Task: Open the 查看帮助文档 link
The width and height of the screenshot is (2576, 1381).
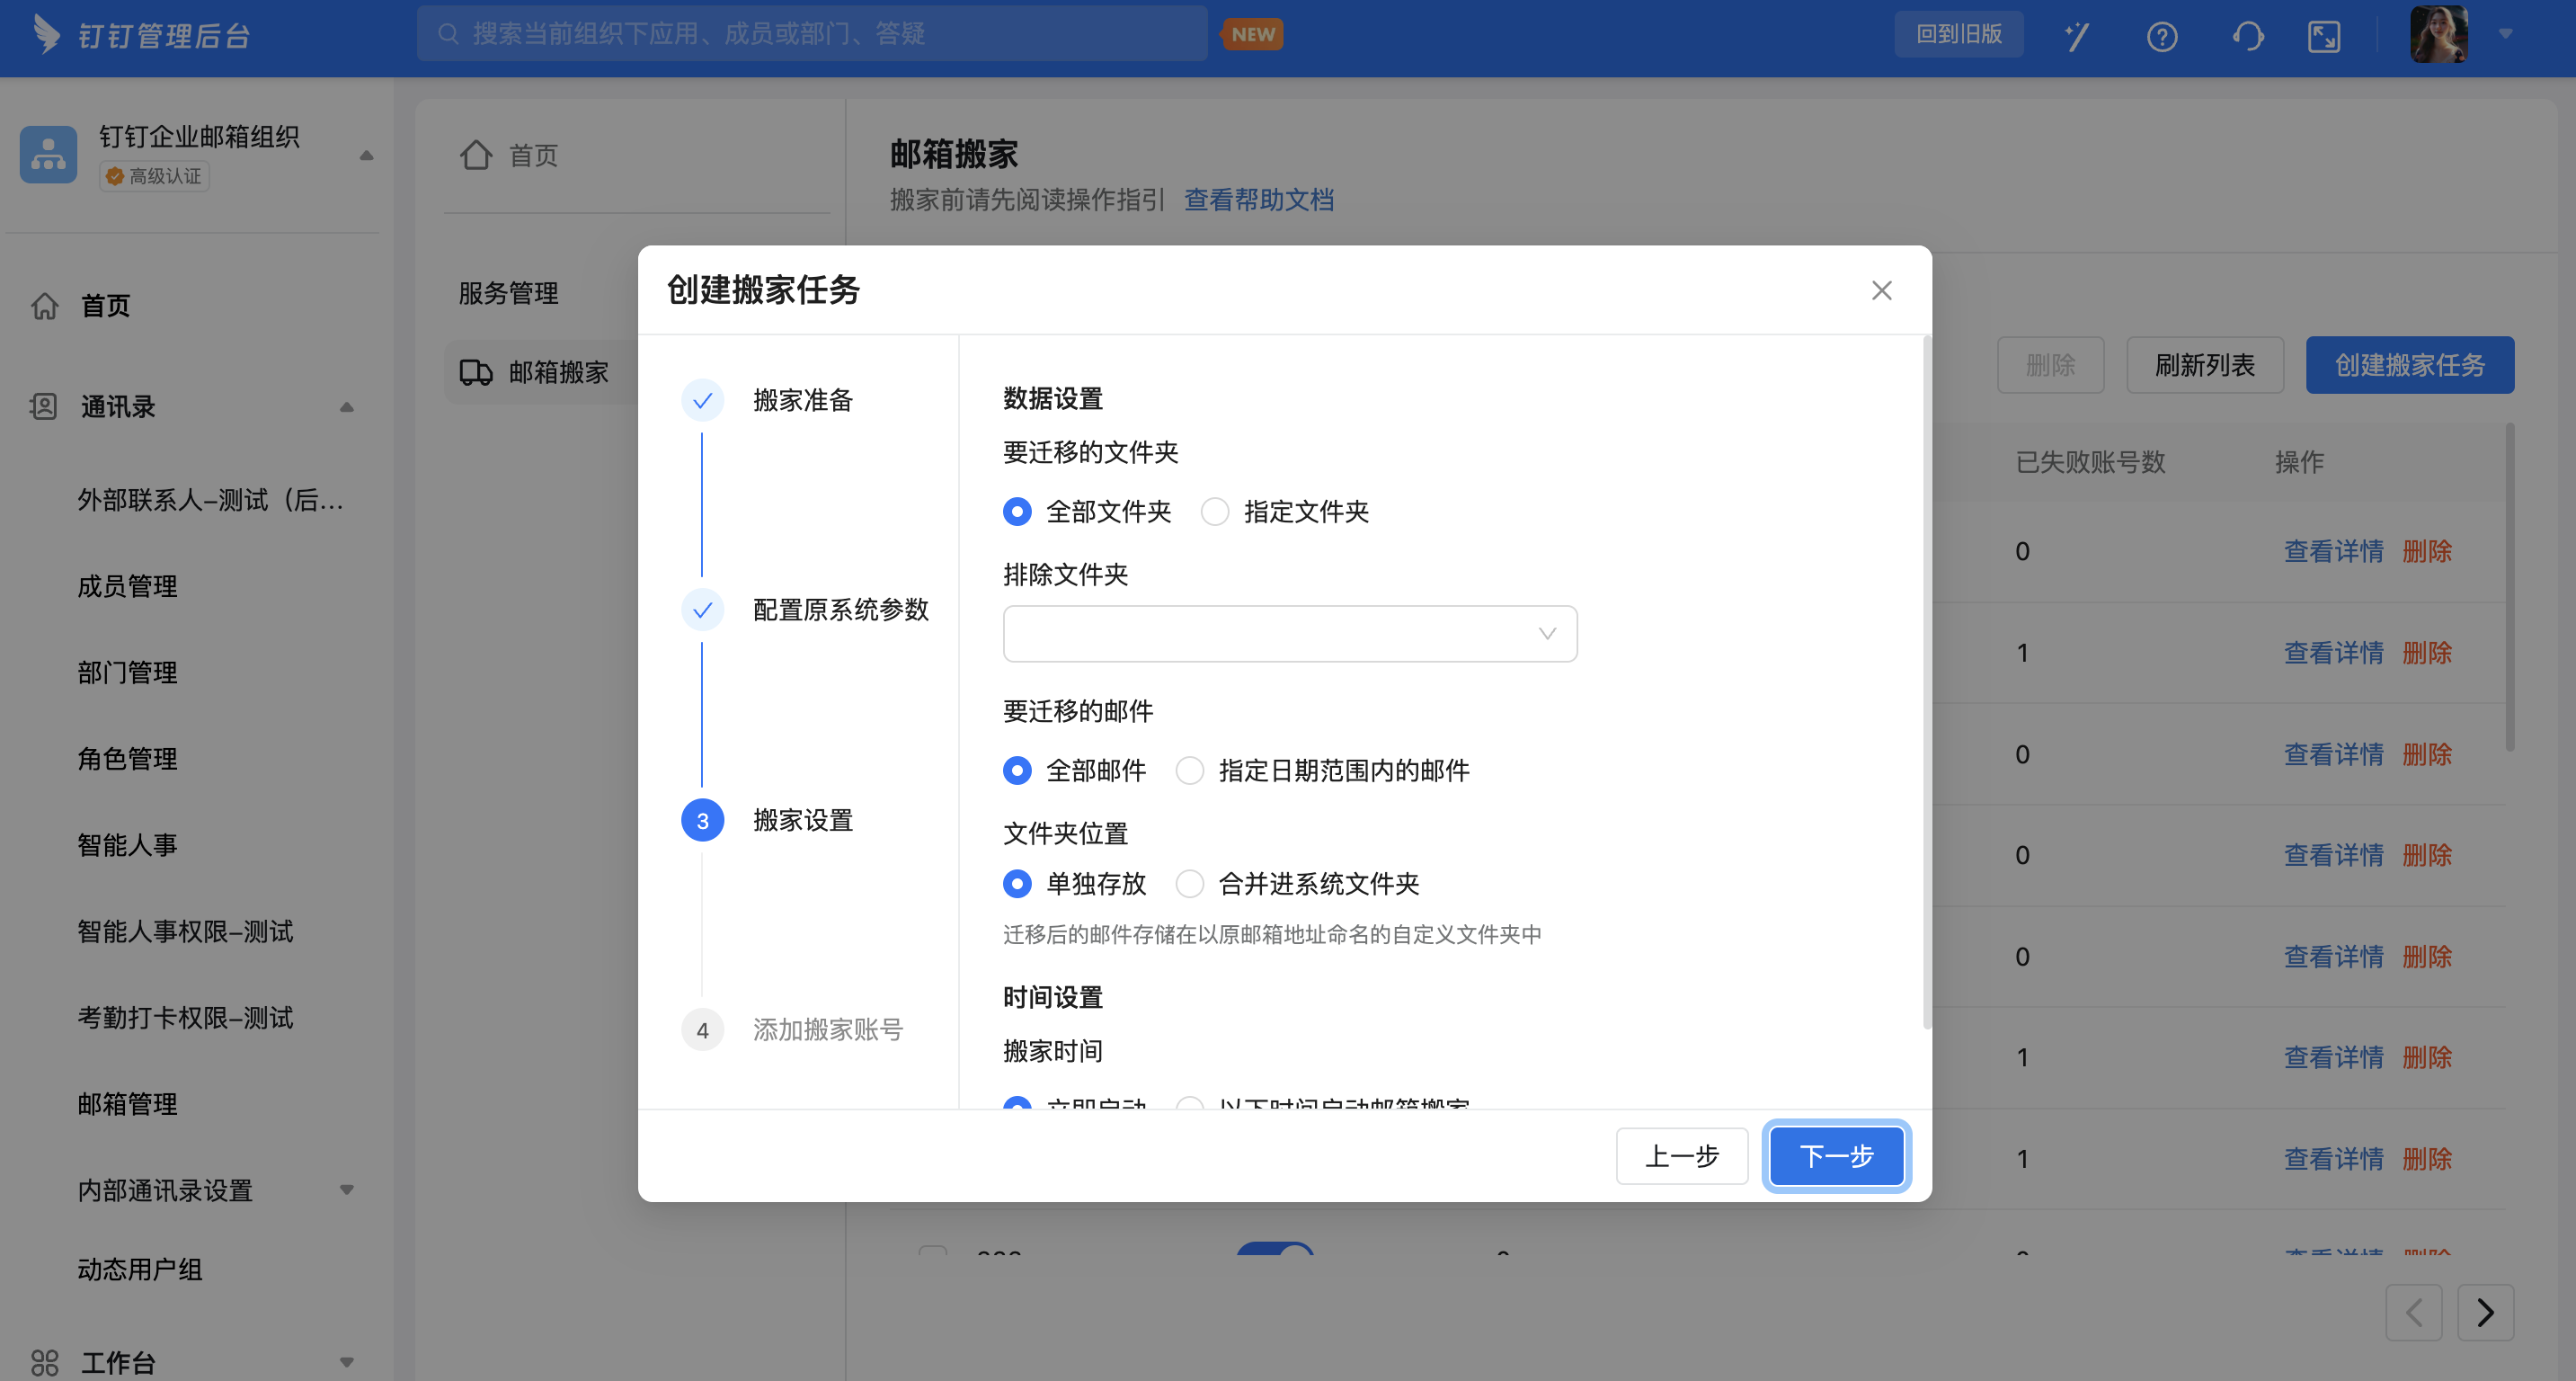Action: [x=1259, y=200]
